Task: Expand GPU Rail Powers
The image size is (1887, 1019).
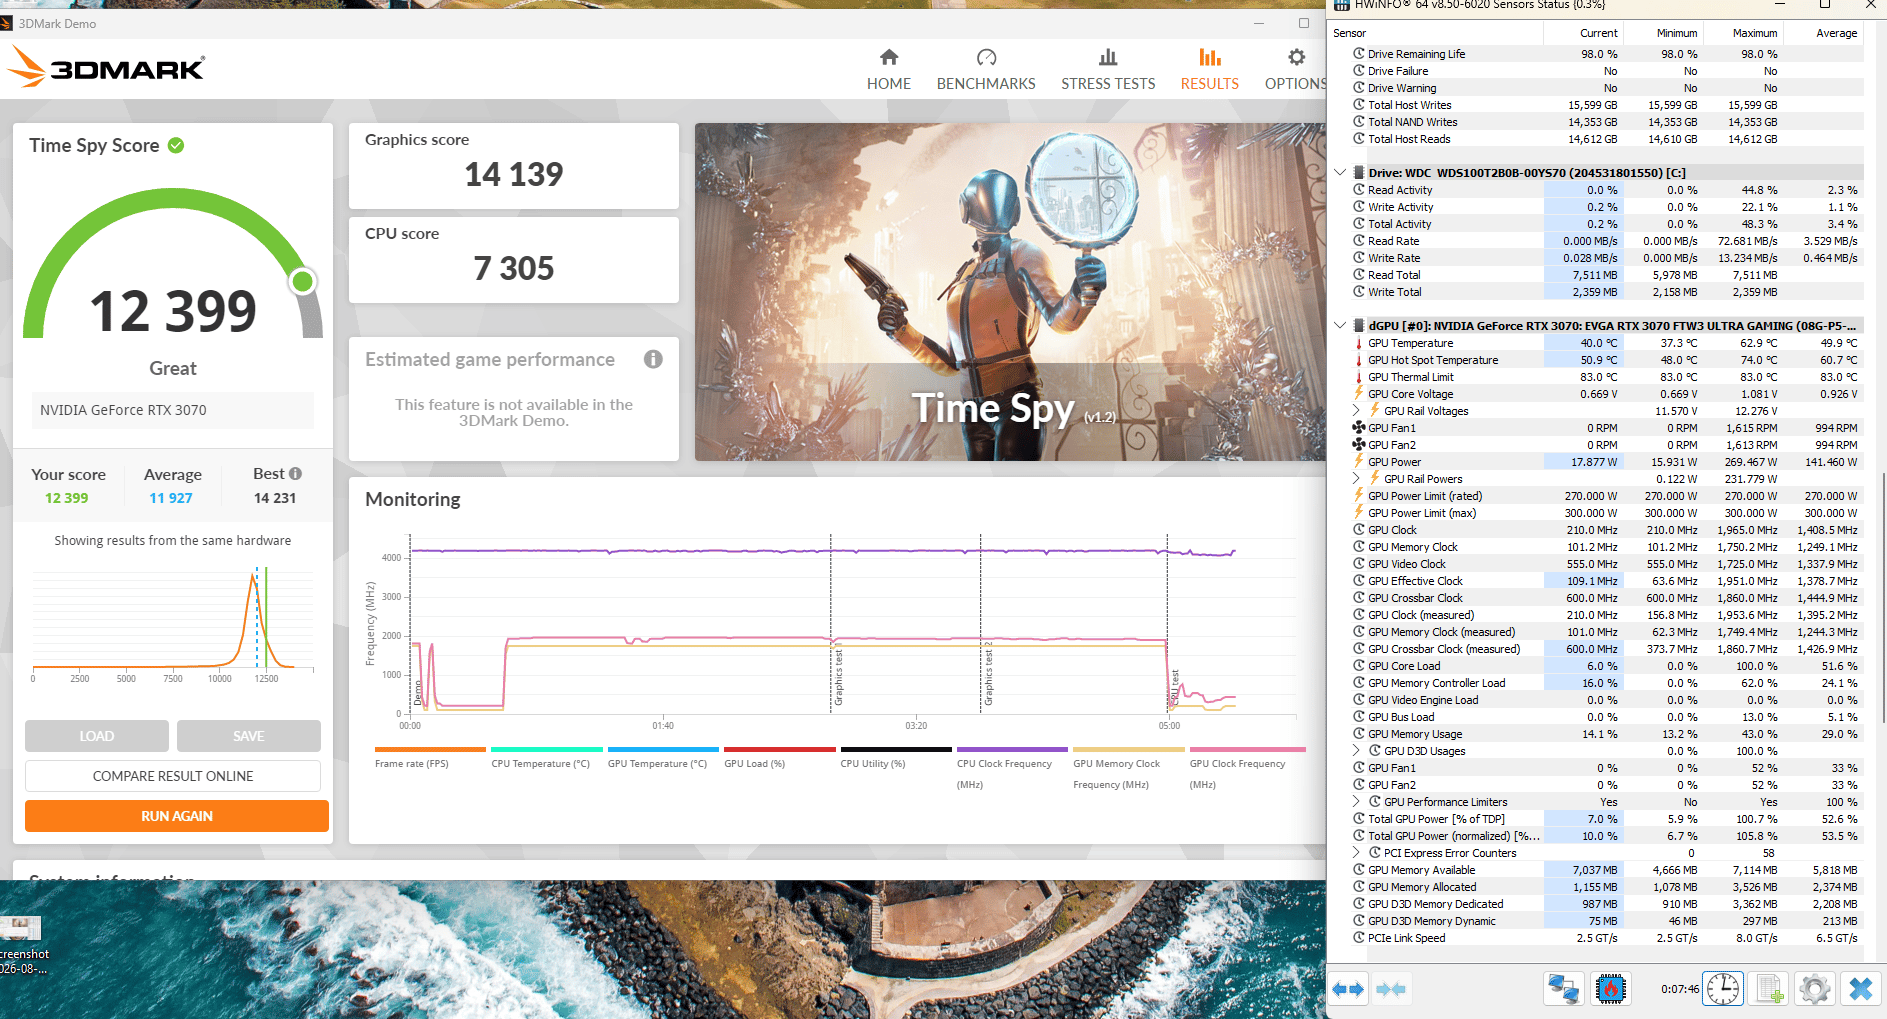Action: 1357,479
